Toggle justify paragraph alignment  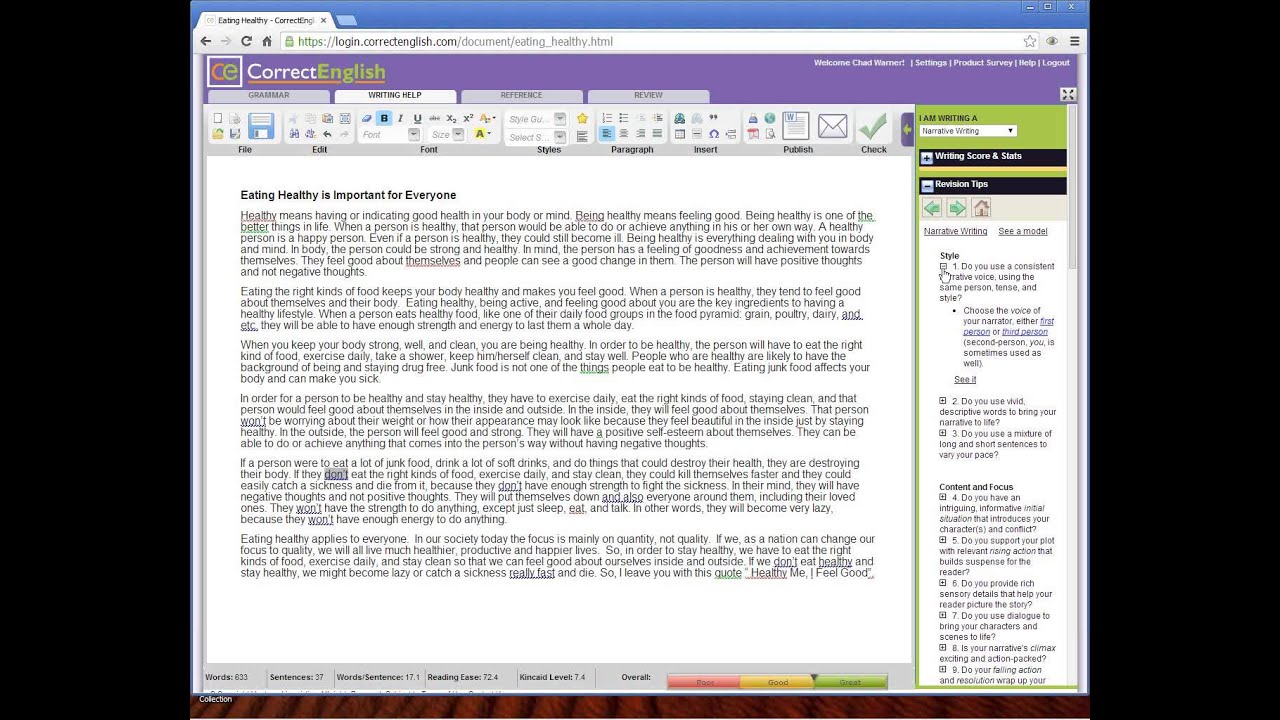(x=657, y=134)
